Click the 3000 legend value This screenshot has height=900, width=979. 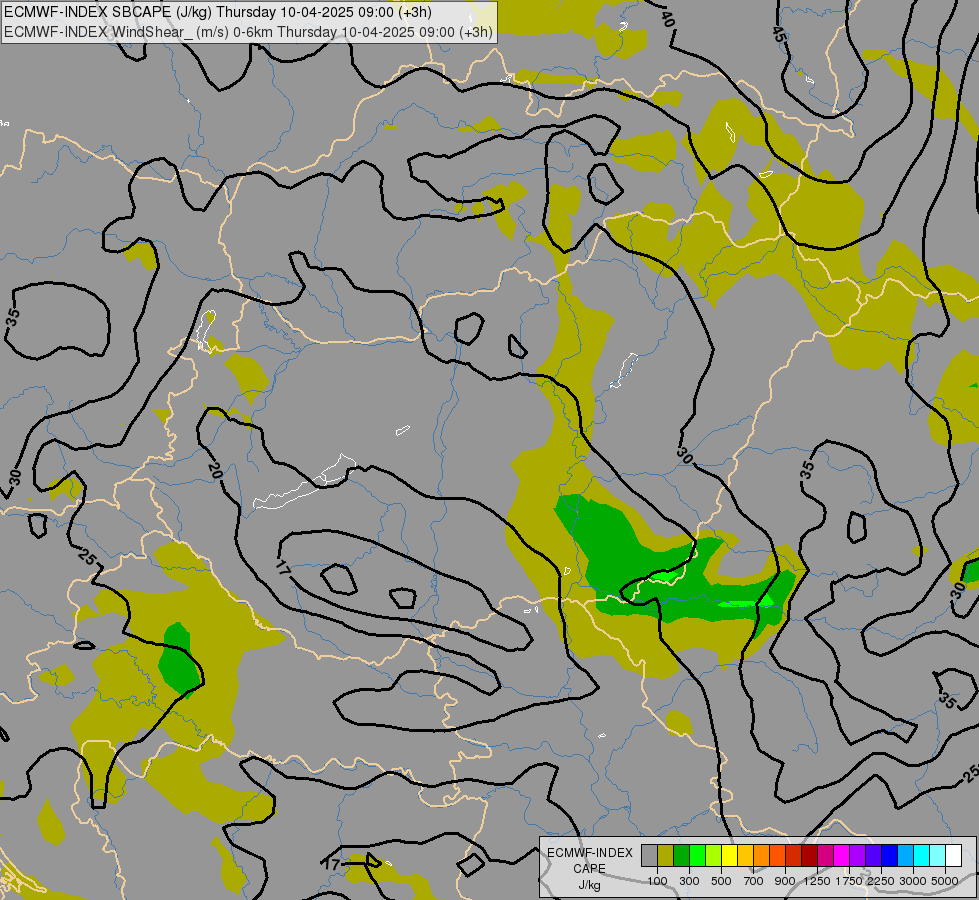[913, 881]
